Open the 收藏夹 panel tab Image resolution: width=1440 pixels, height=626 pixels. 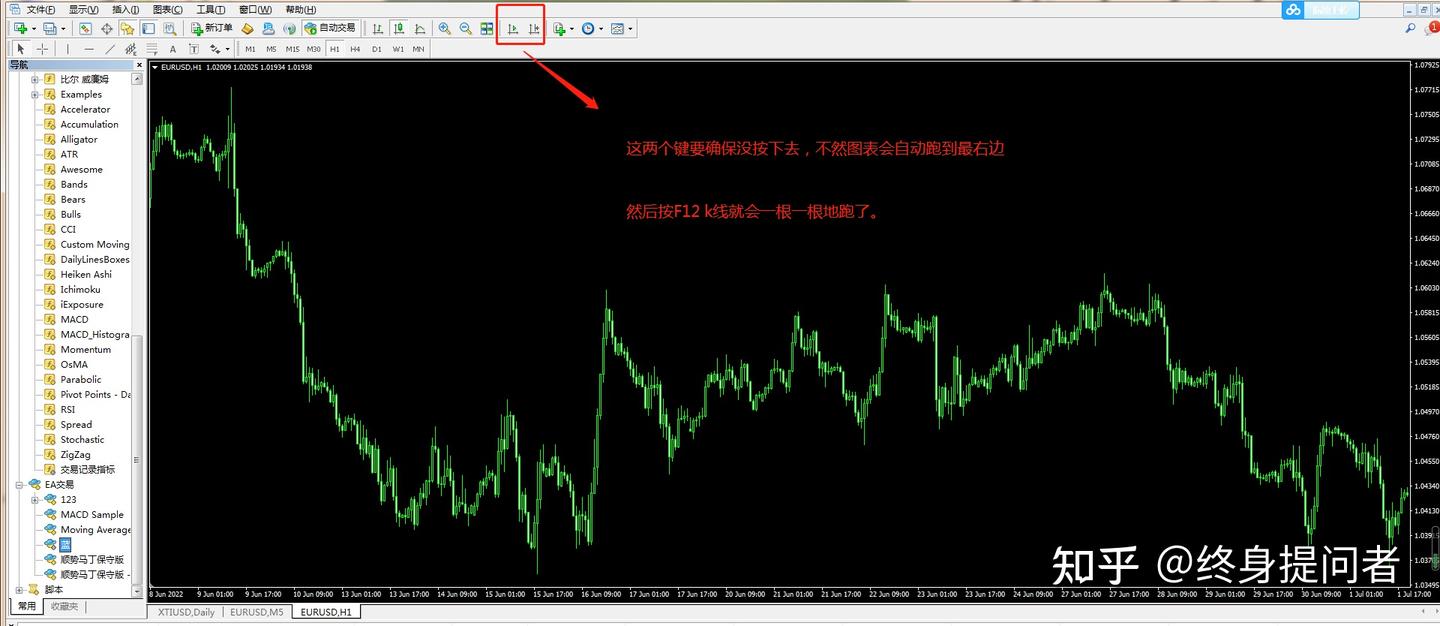[63, 606]
